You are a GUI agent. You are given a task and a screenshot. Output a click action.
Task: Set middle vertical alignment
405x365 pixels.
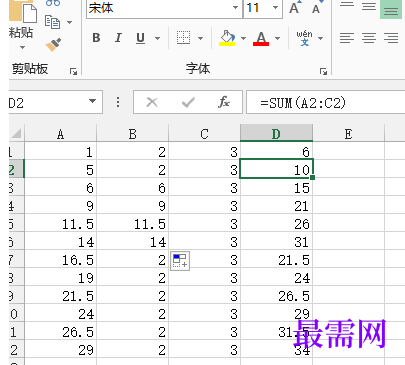369,6
